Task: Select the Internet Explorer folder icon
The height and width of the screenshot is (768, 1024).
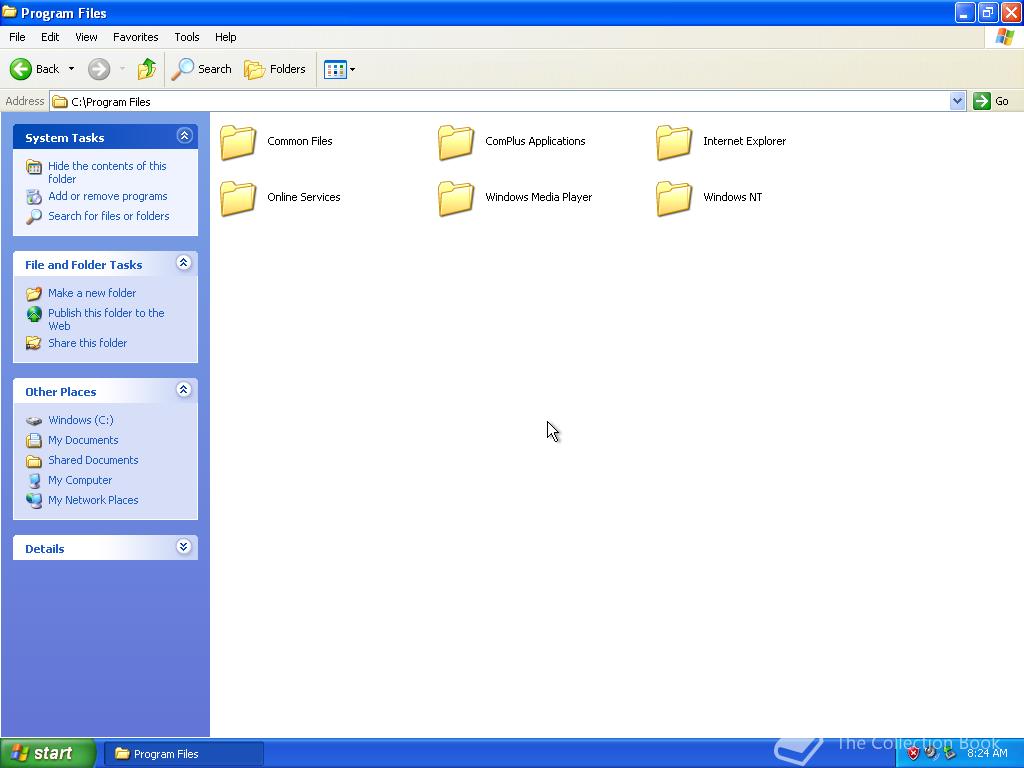Action: [674, 142]
